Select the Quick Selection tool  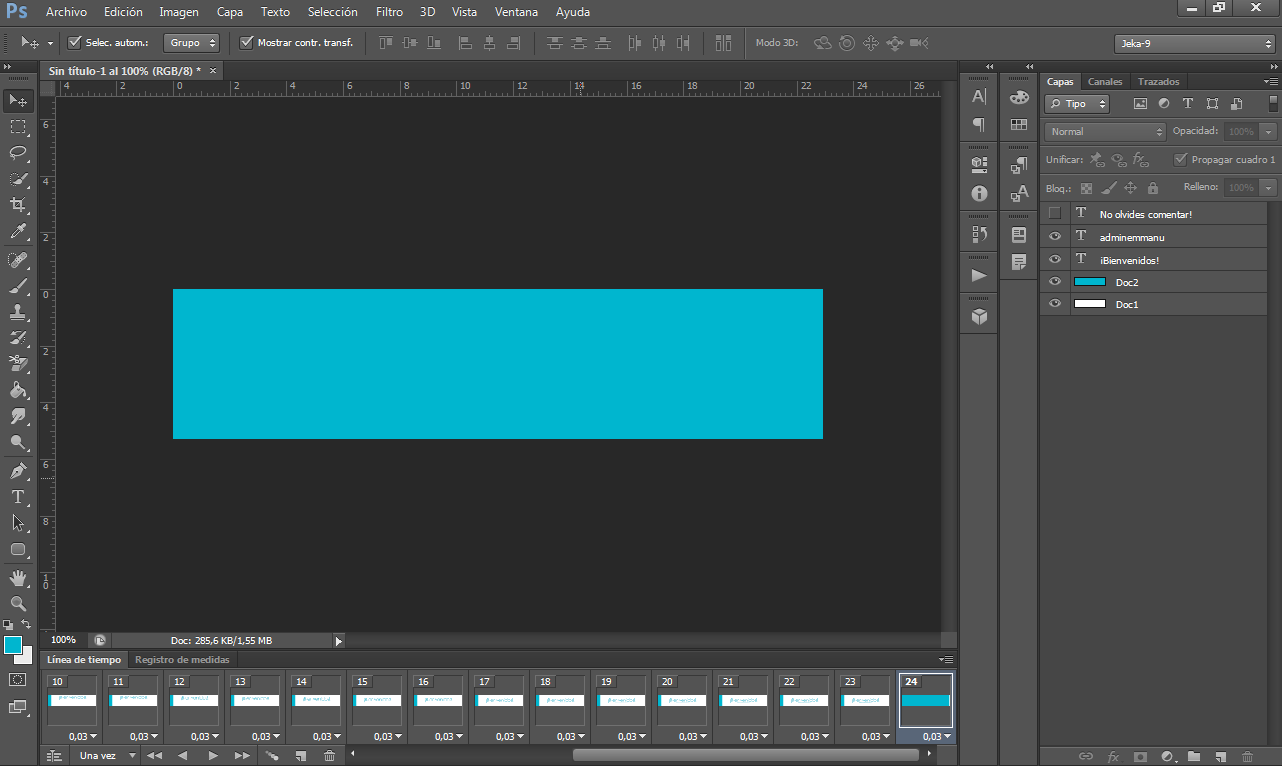coord(18,179)
